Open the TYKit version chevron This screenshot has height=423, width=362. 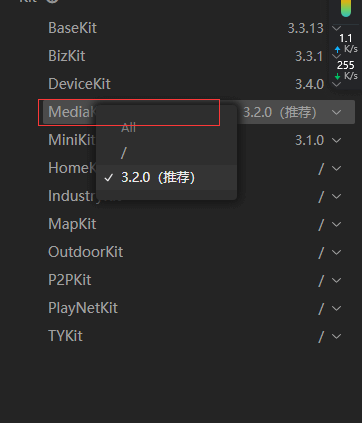337,336
